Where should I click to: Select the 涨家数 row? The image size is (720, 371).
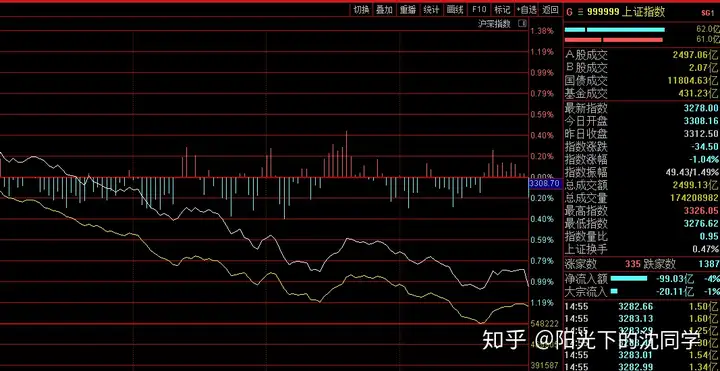pos(641,264)
